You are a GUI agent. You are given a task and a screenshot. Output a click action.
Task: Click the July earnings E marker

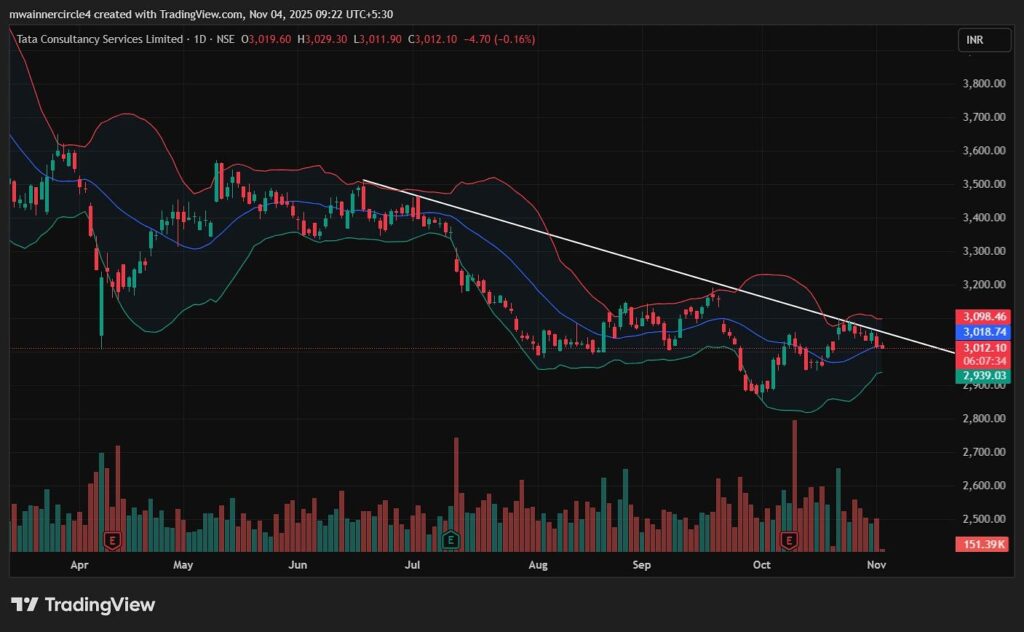450,540
